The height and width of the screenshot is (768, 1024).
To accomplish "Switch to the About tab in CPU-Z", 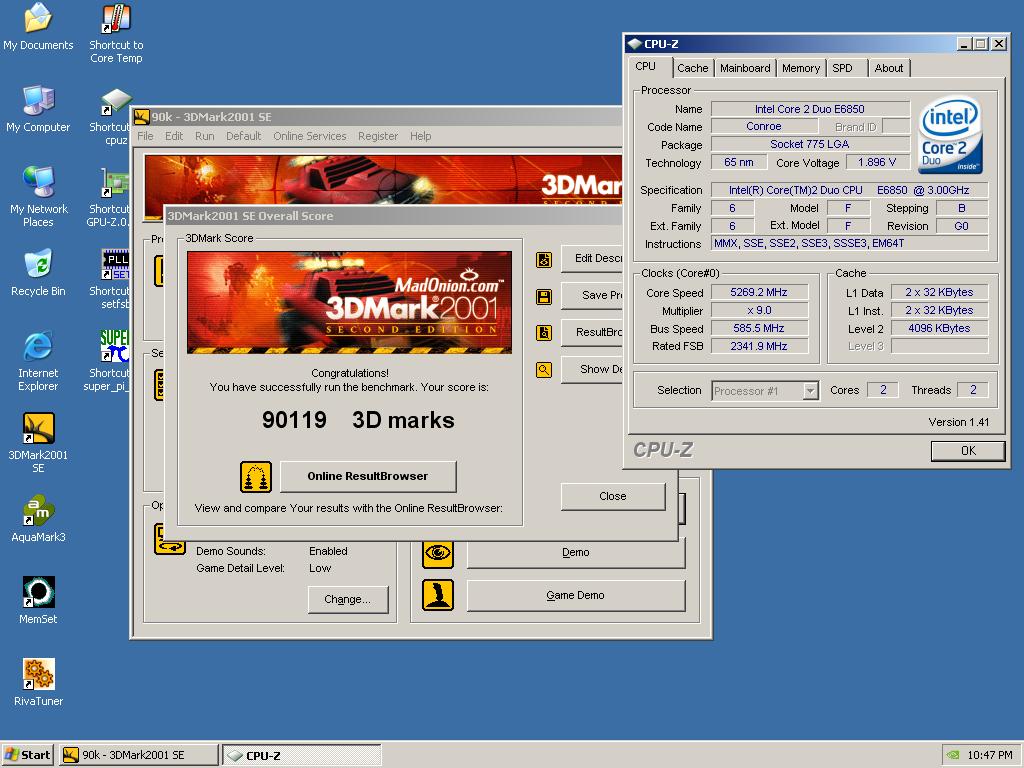I will tap(889, 68).
